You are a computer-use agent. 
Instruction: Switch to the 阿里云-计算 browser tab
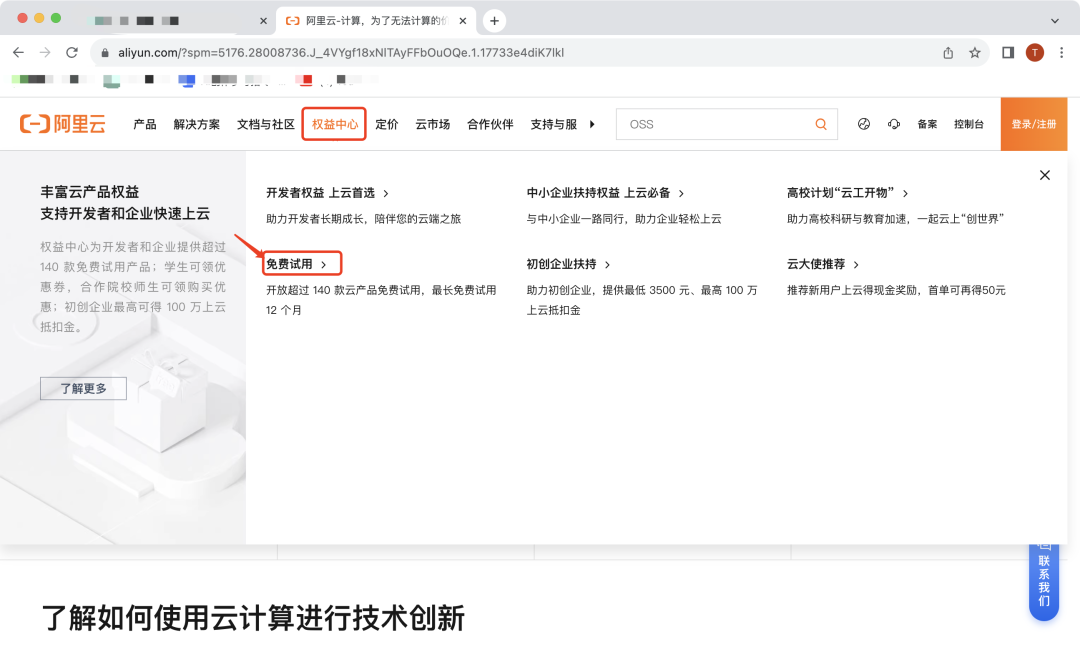(365, 20)
